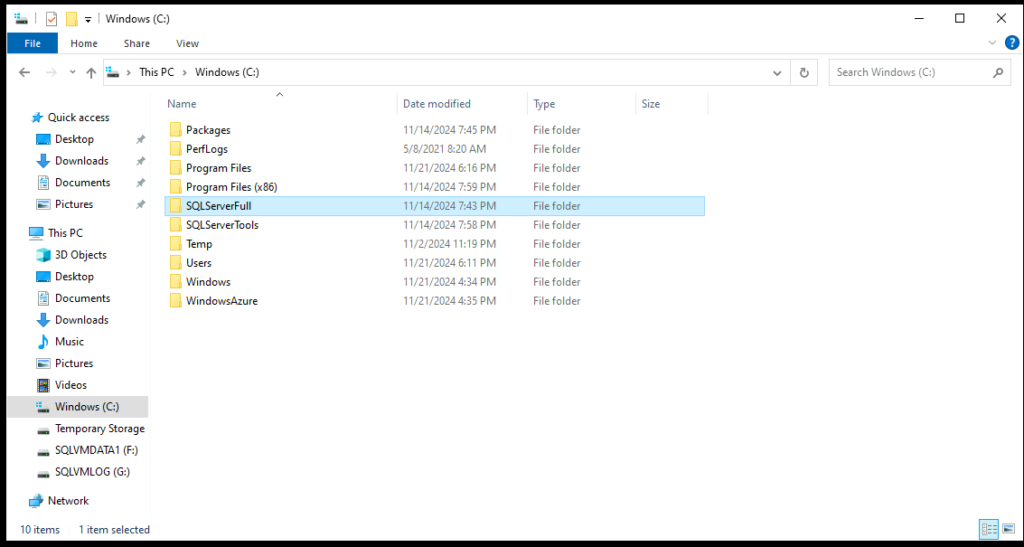Image resolution: width=1024 pixels, height=547 pixels.
Task: Select the Program Files (x86) folder icon
Action: 175,187
